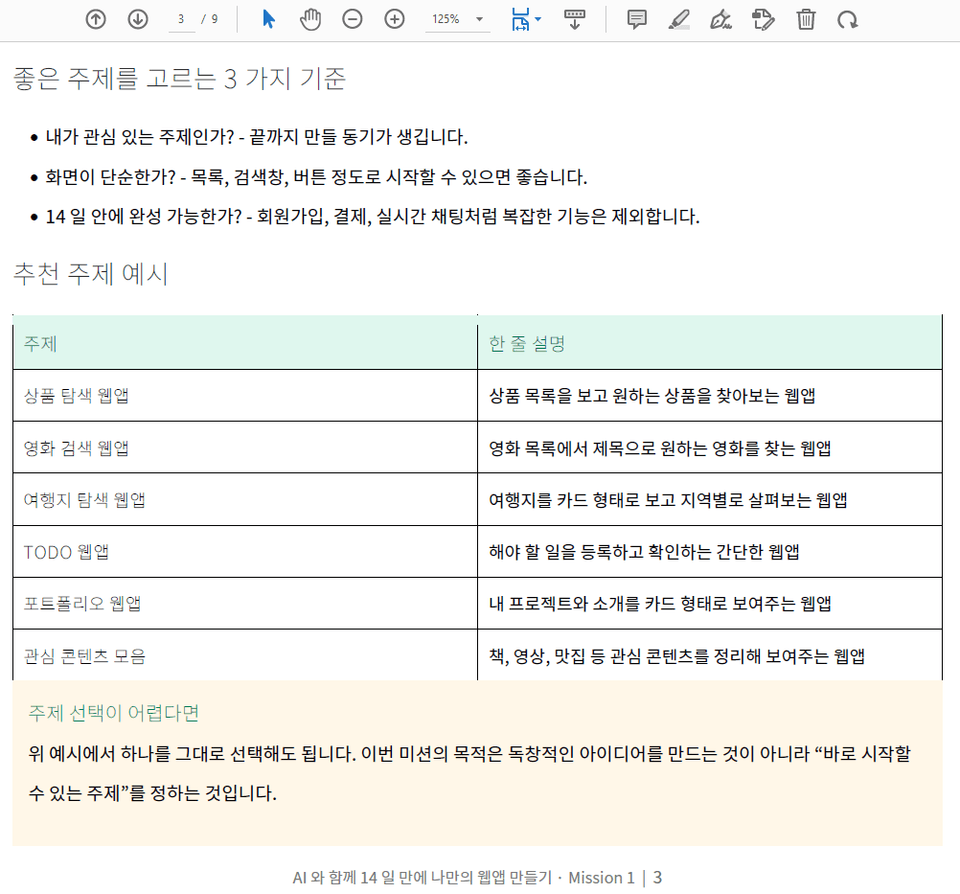Image resolution: width=960 pixels, height=894 pixels.
Task: Click bullet '14 일 안에 완성 가능한가?'
Action: pyautogui.click(x=144, y=216)
